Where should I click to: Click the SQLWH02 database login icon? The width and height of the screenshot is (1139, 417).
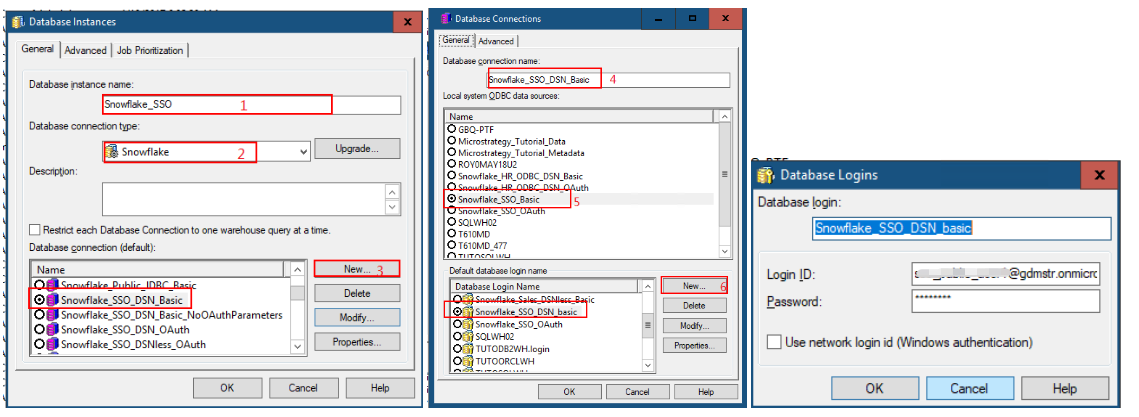[468, 339]
